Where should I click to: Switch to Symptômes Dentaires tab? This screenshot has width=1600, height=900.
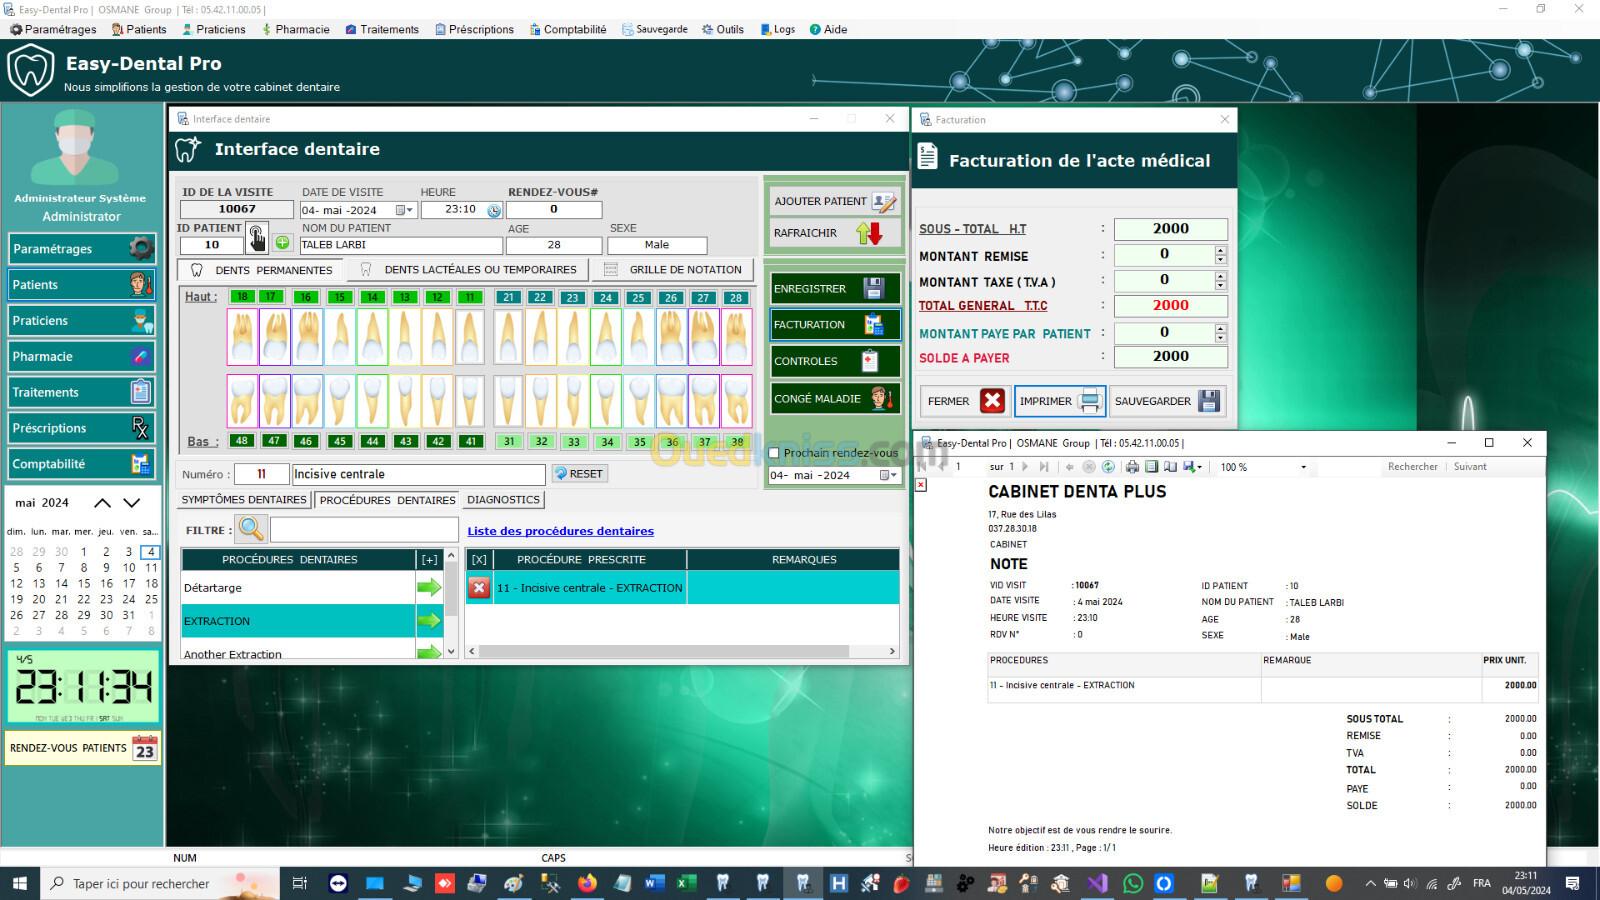coord(244,500)
